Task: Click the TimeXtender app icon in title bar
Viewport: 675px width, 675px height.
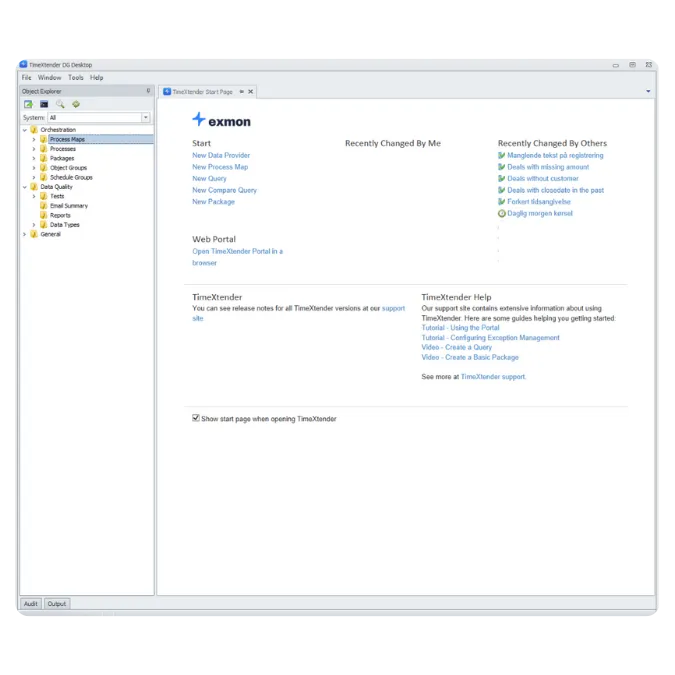Action: click(x=24, y=65)
